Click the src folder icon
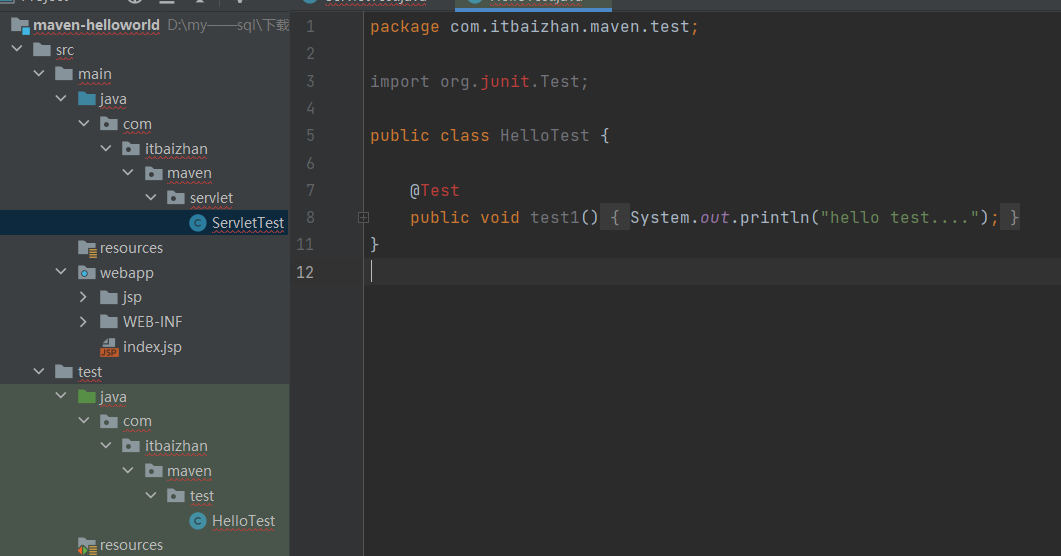 point(42,49)
